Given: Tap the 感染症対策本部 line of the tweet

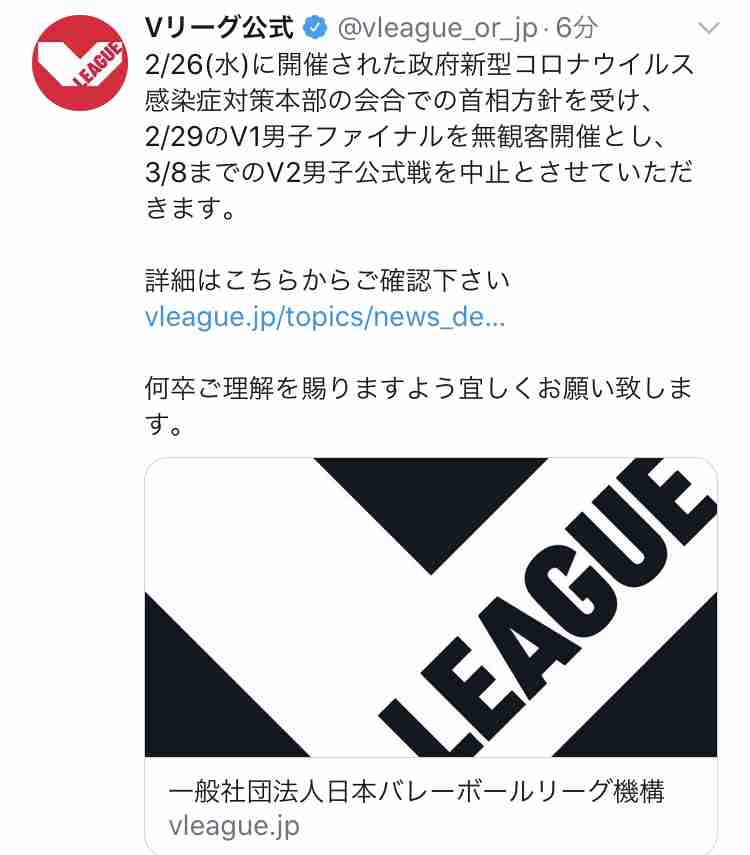Looking at the screenshot, I should point(399,101).
